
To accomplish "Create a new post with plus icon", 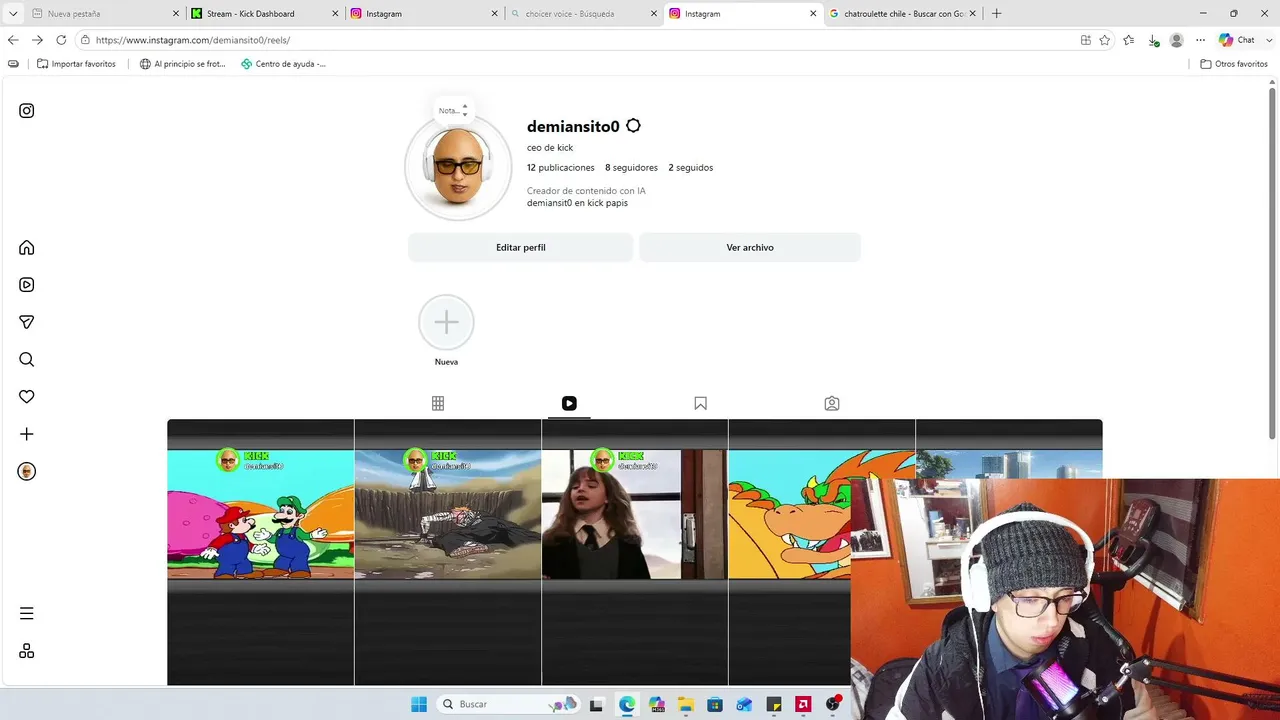I will tap(27, 434).
